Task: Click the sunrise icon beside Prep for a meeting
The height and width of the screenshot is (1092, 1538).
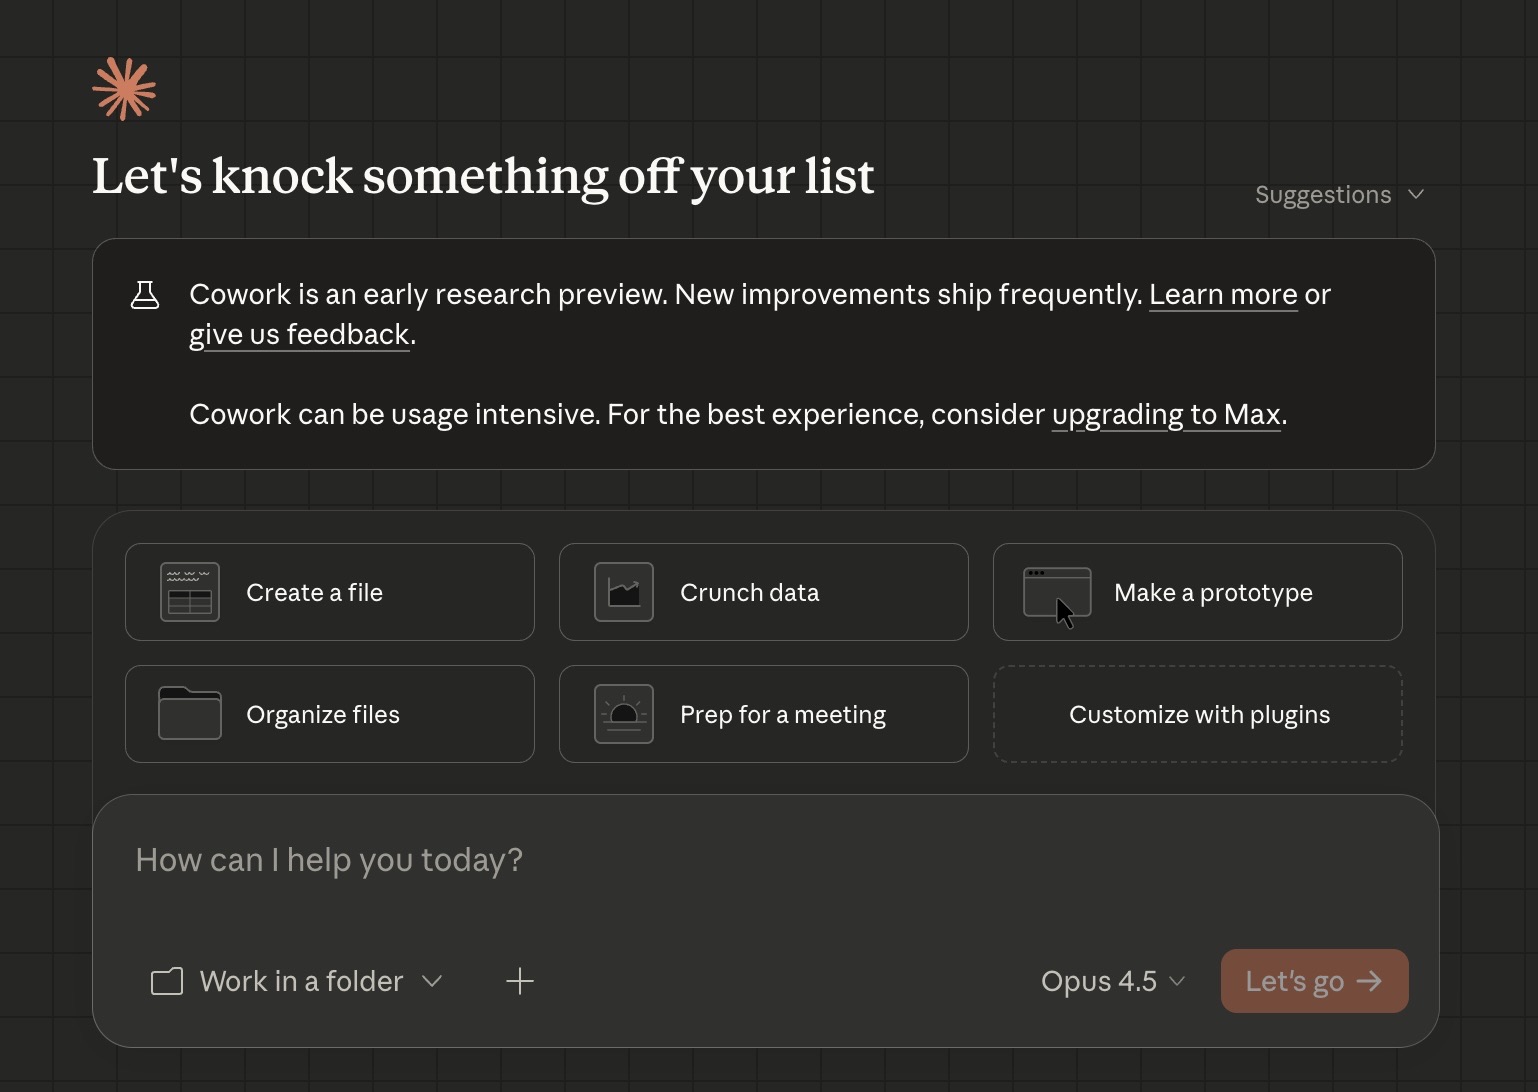Action: pyautogui.click(x=624, y=714)
